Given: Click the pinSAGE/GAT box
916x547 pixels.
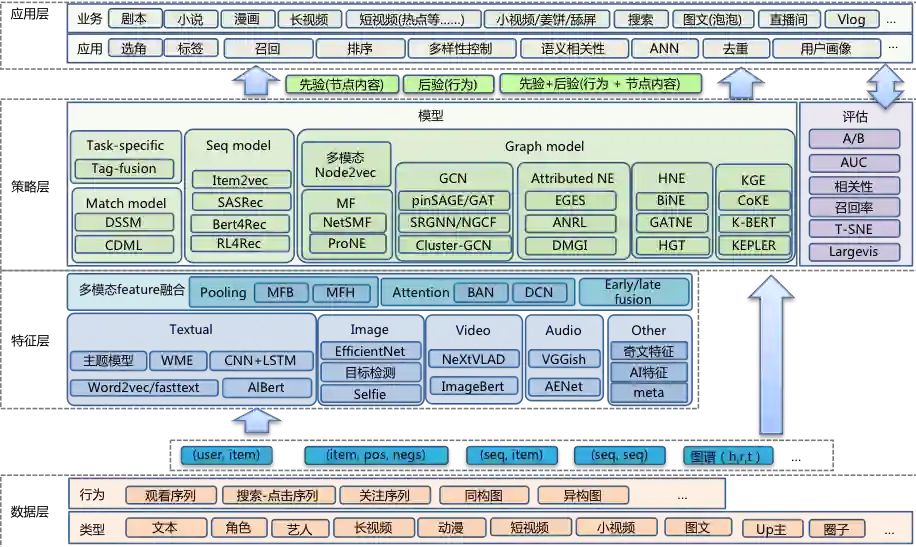Looking at the screenshot, I should pyautogui.click(x=453, y=201).
